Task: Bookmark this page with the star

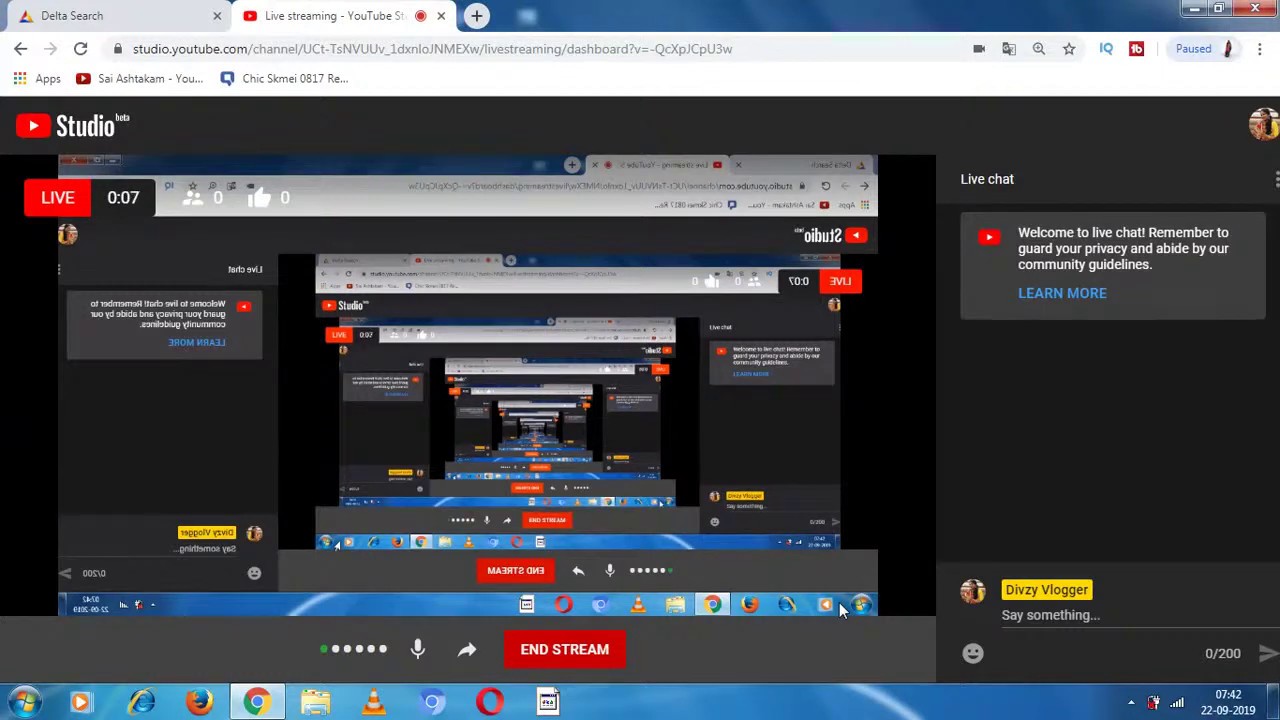Action: click(1069, 48)
